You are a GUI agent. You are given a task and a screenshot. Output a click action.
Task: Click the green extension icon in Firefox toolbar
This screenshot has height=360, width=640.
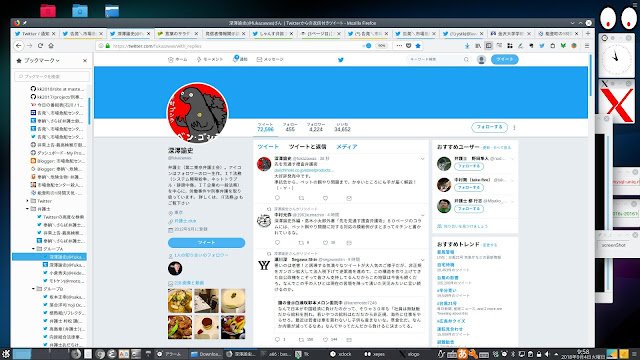point(563,46)
